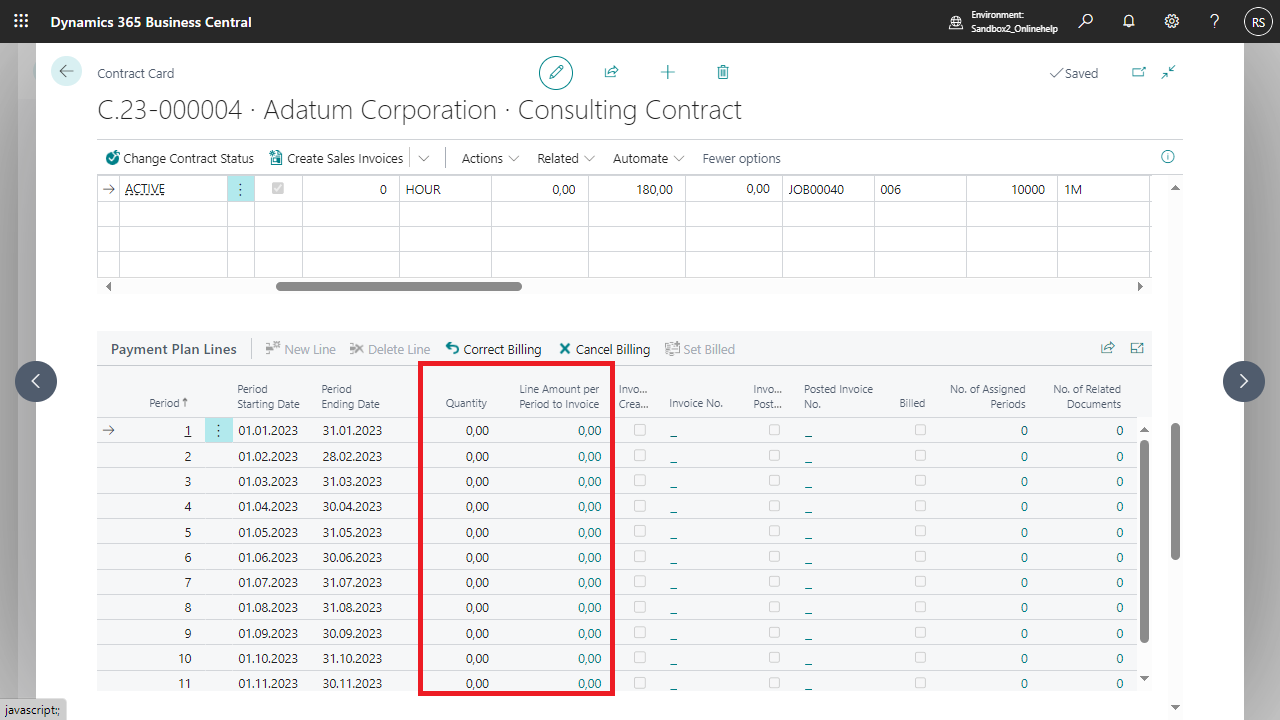Screen dimensions: 1280x720
Task: Click the JOB00040 cell
Action: pyautogui.click(x=827, y=189)
